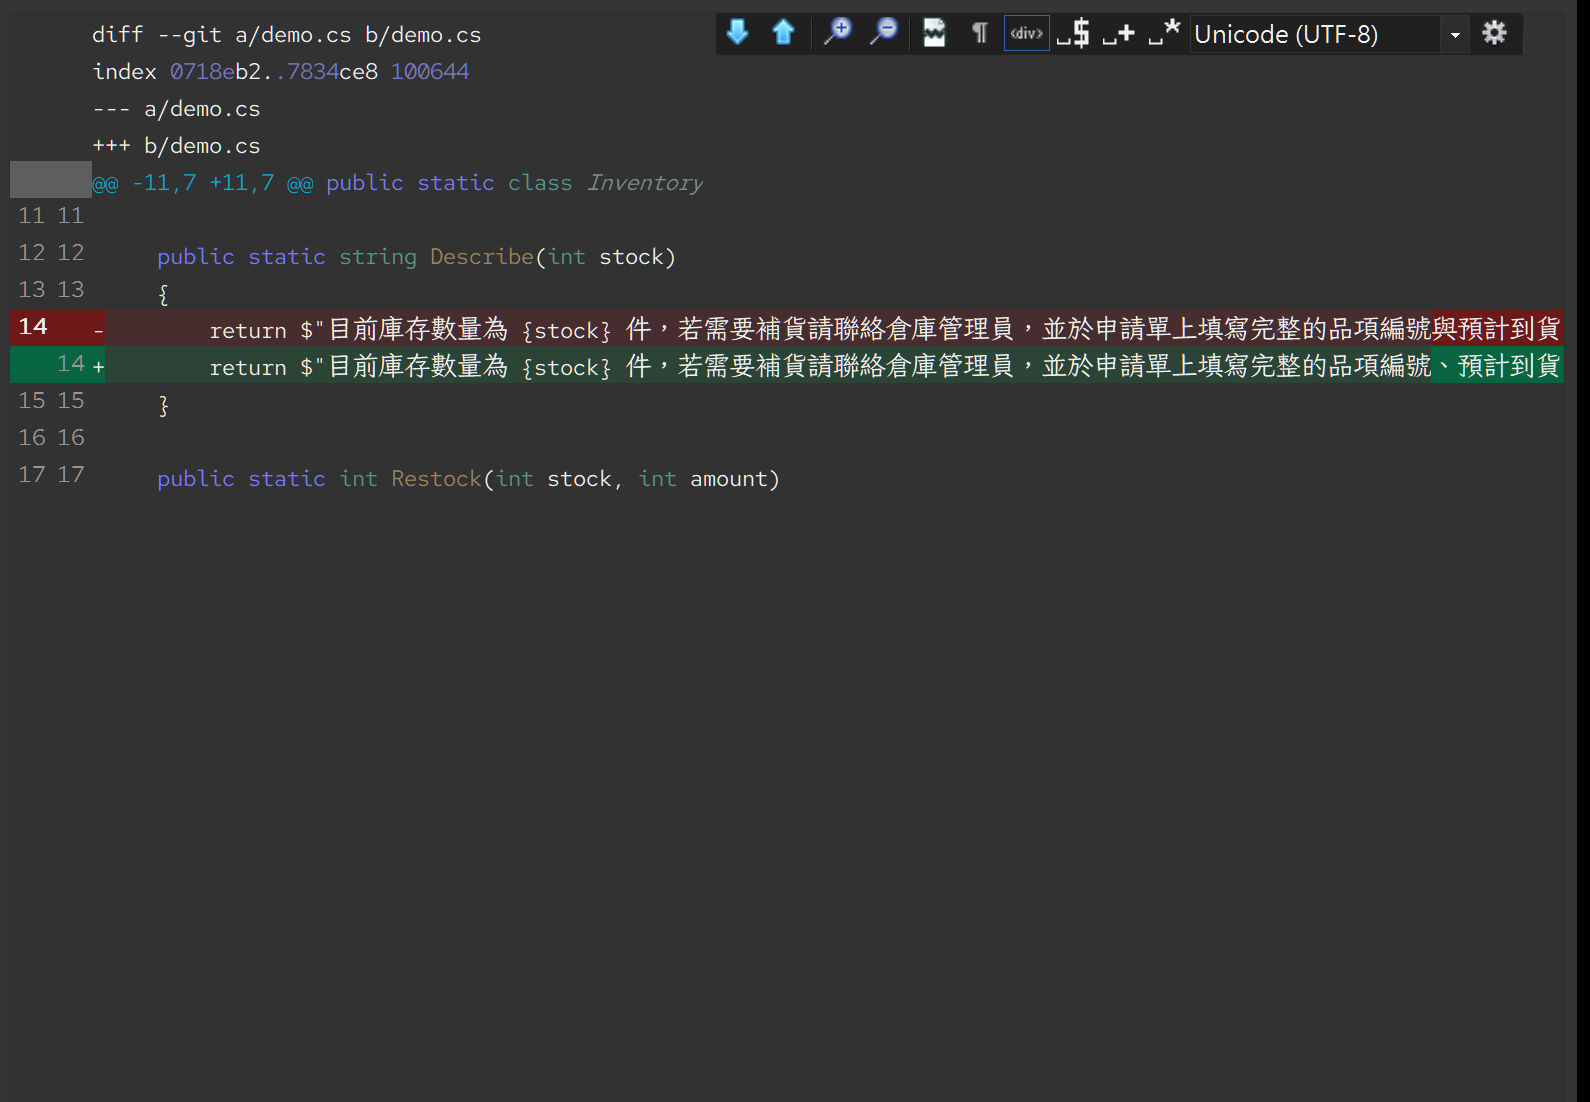Click the @@ -11,7 +11,7 @@ hunk header
The width and height of the screenshot is (1590, 1102).
pyautogui.click(x=398, y=183)
